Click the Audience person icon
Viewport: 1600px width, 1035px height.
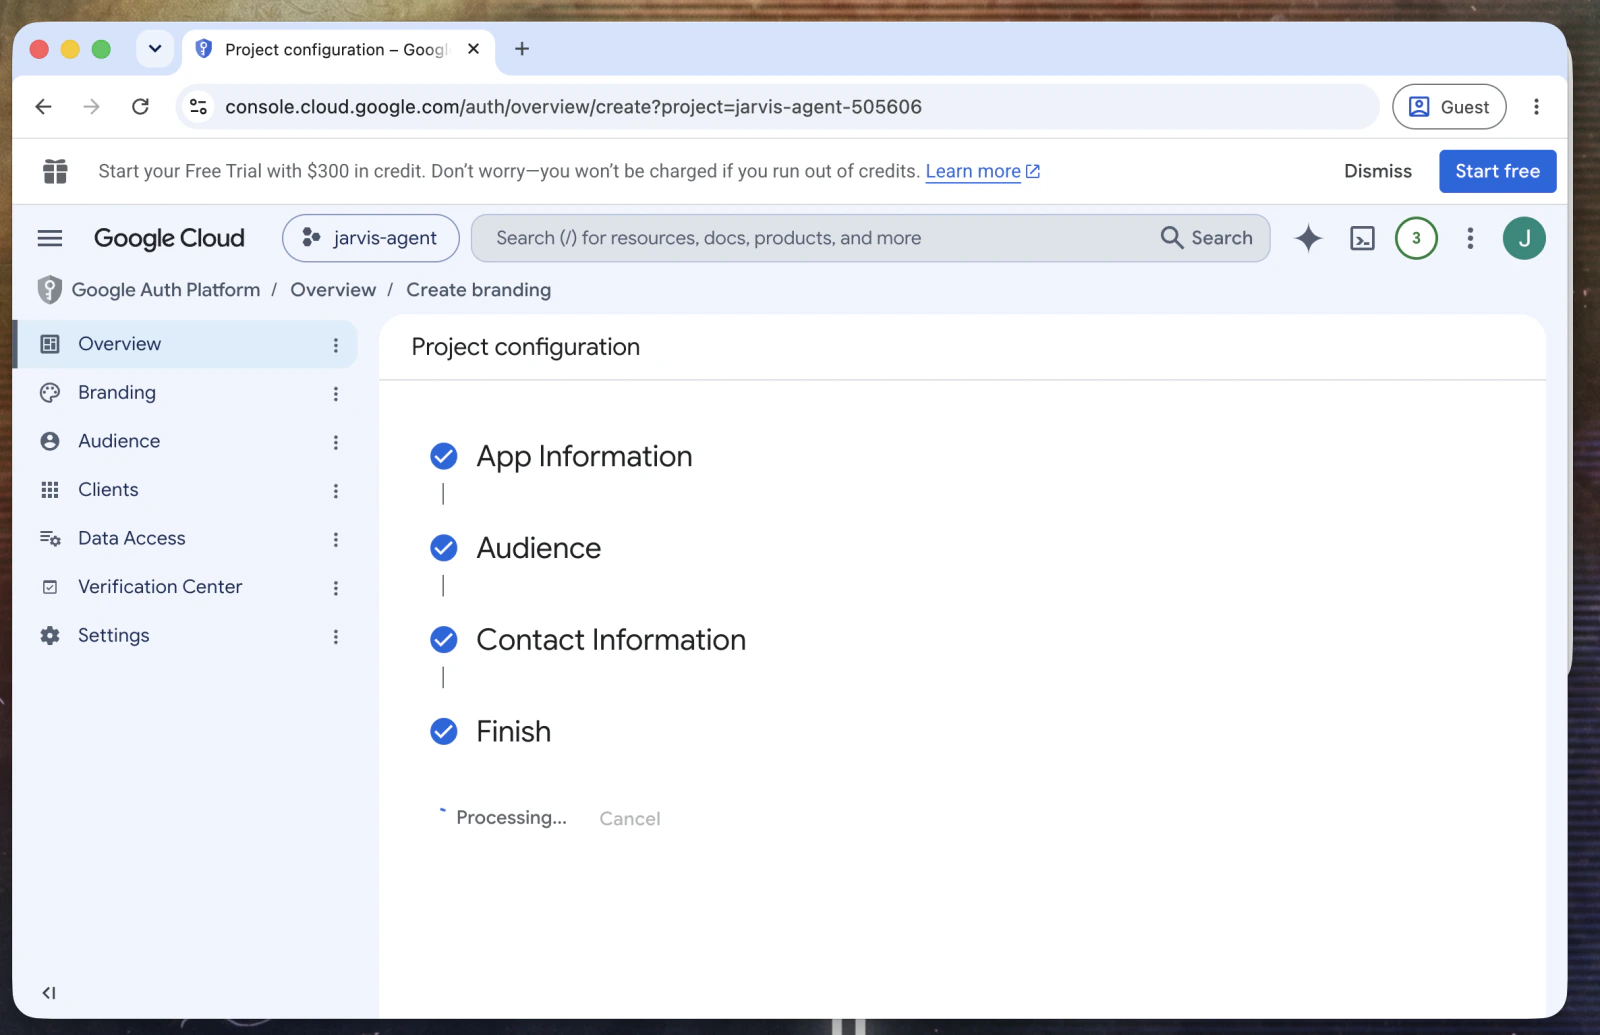pos(50,441)
